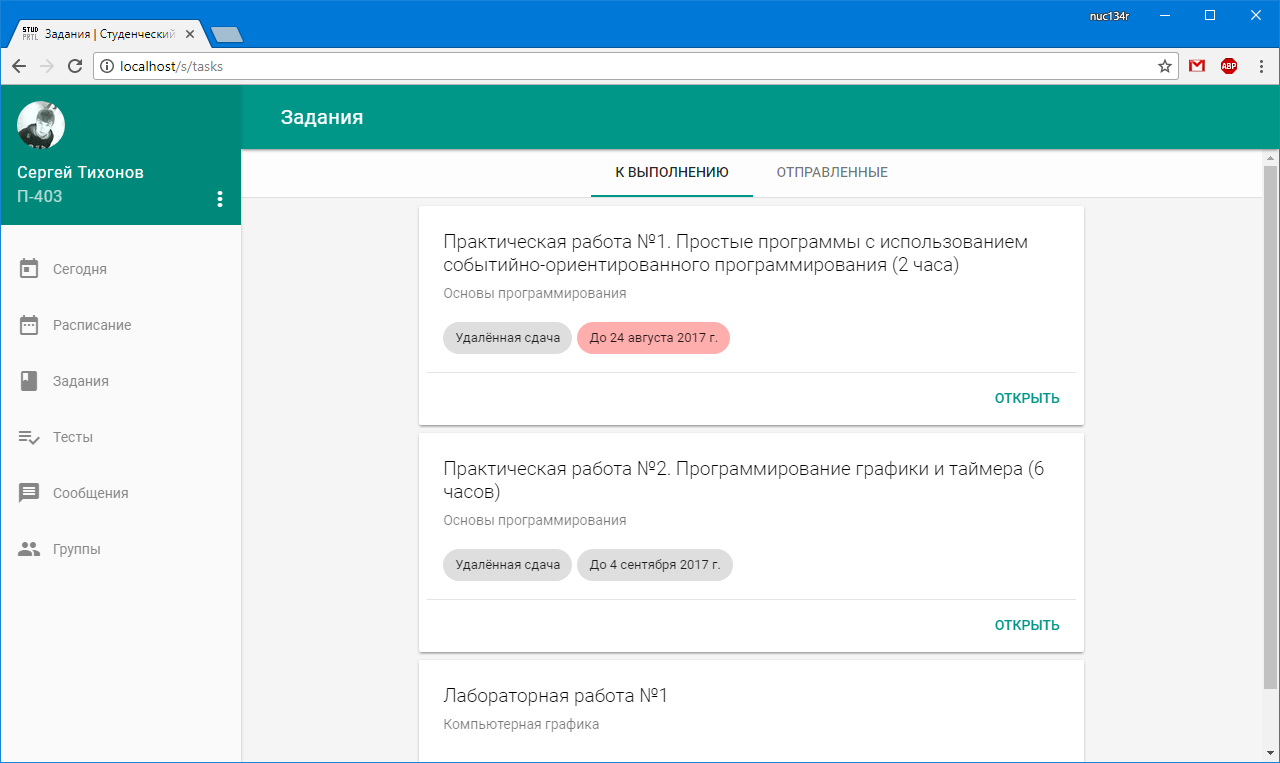Open the profile three-dot menu
Image resolution: width=1280 pixels, height=763 pixels.
(x=220, y=199)
